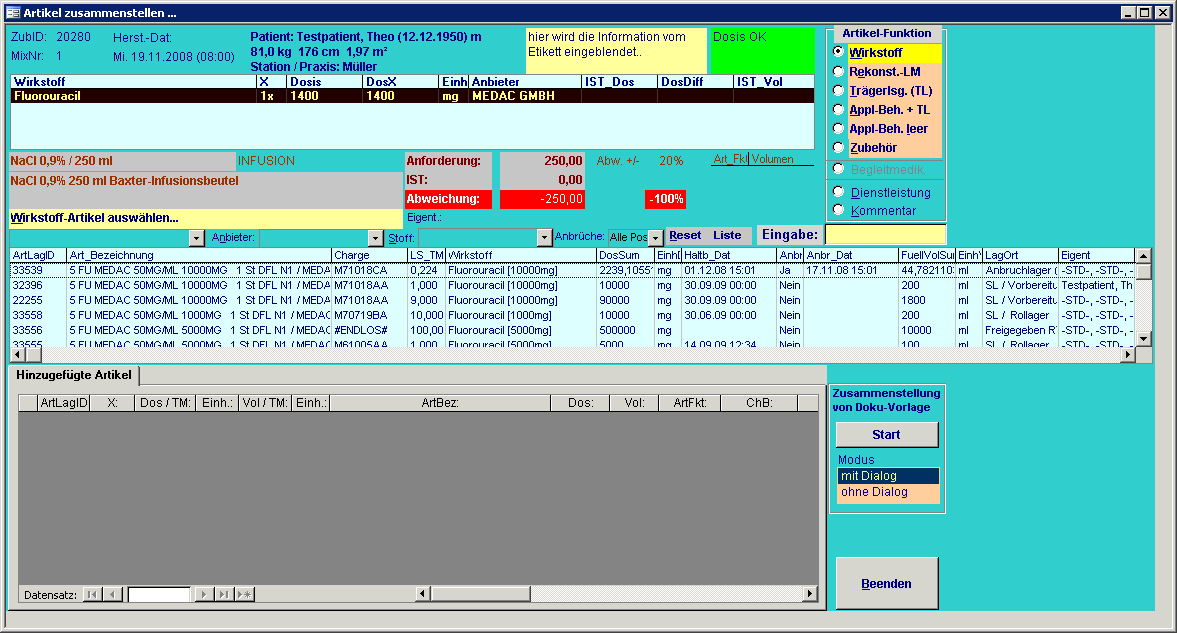Select the Zubehör radio button
Image resolution: width=1177 pixels, height=633 pixels.
(x=838, y=147)
